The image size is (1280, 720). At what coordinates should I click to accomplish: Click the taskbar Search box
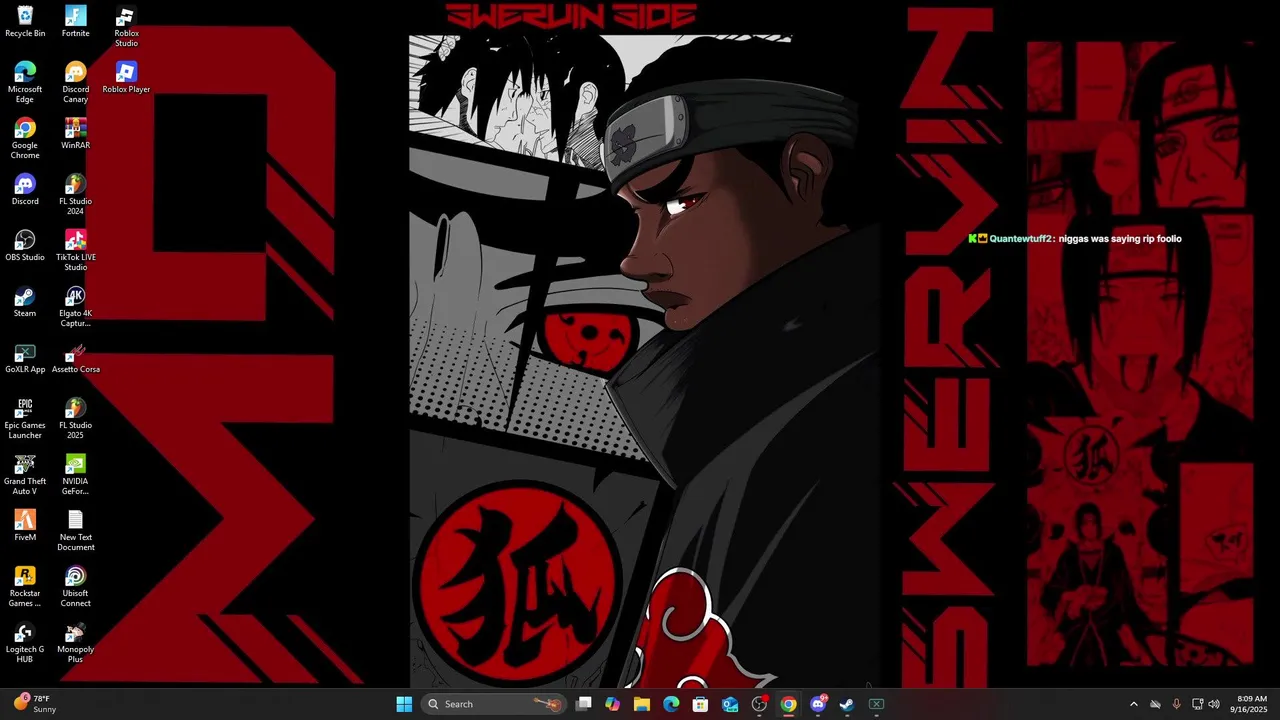[494, 704]
